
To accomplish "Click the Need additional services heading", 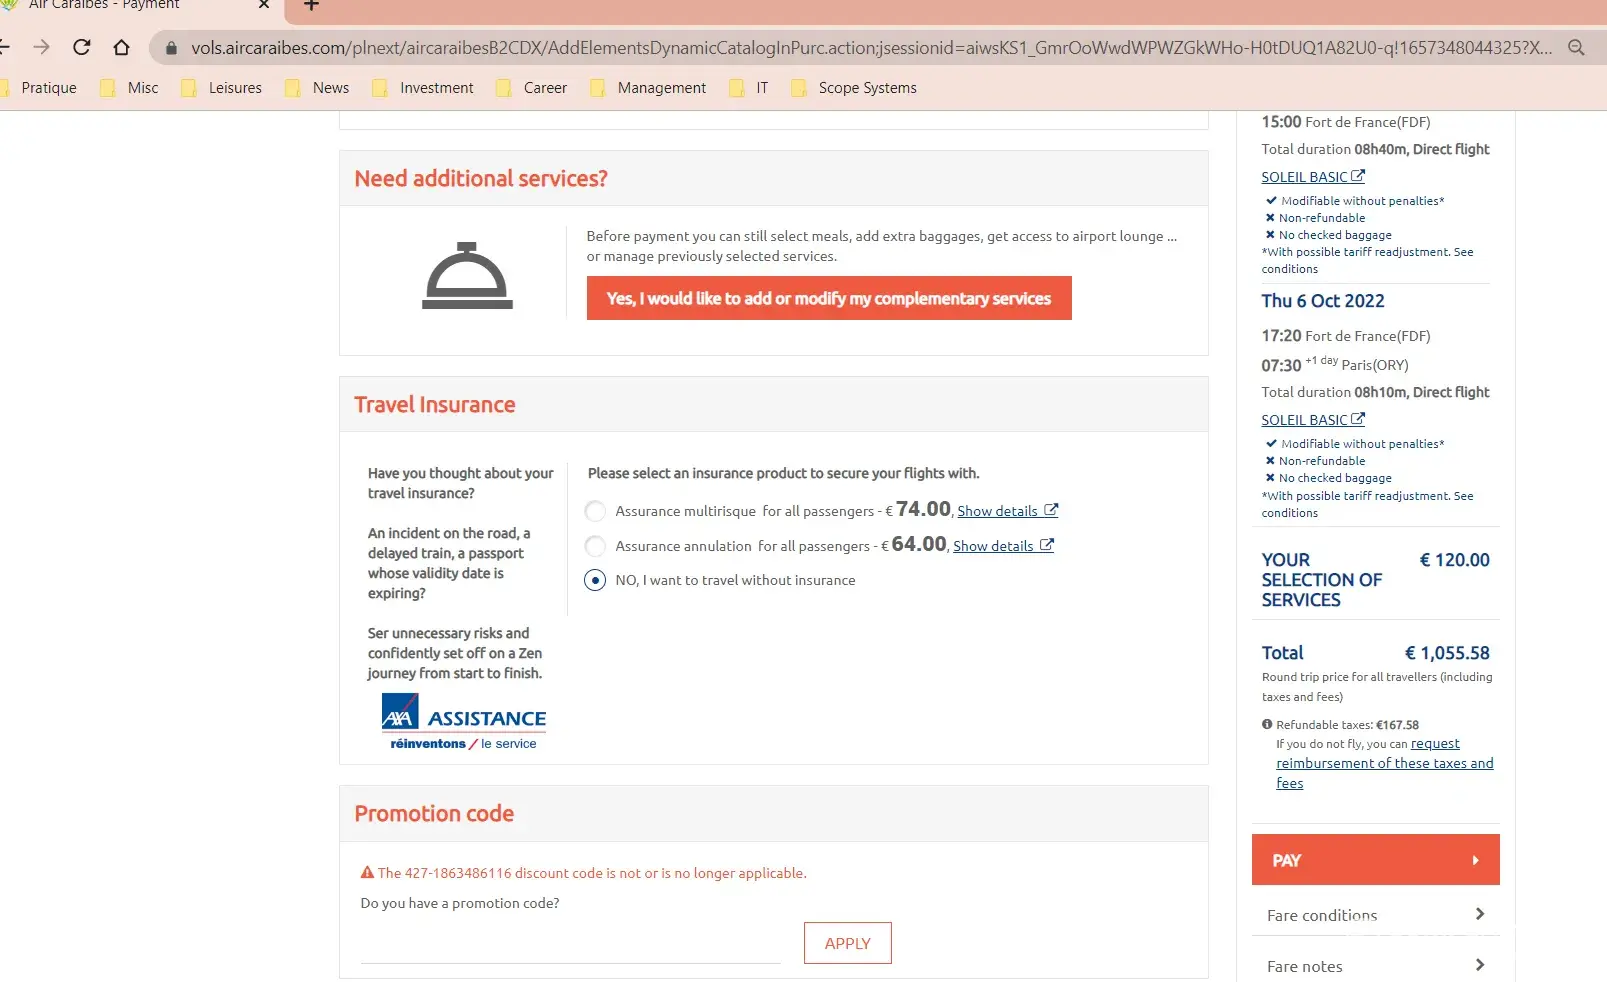I will (x=481, y=179).
